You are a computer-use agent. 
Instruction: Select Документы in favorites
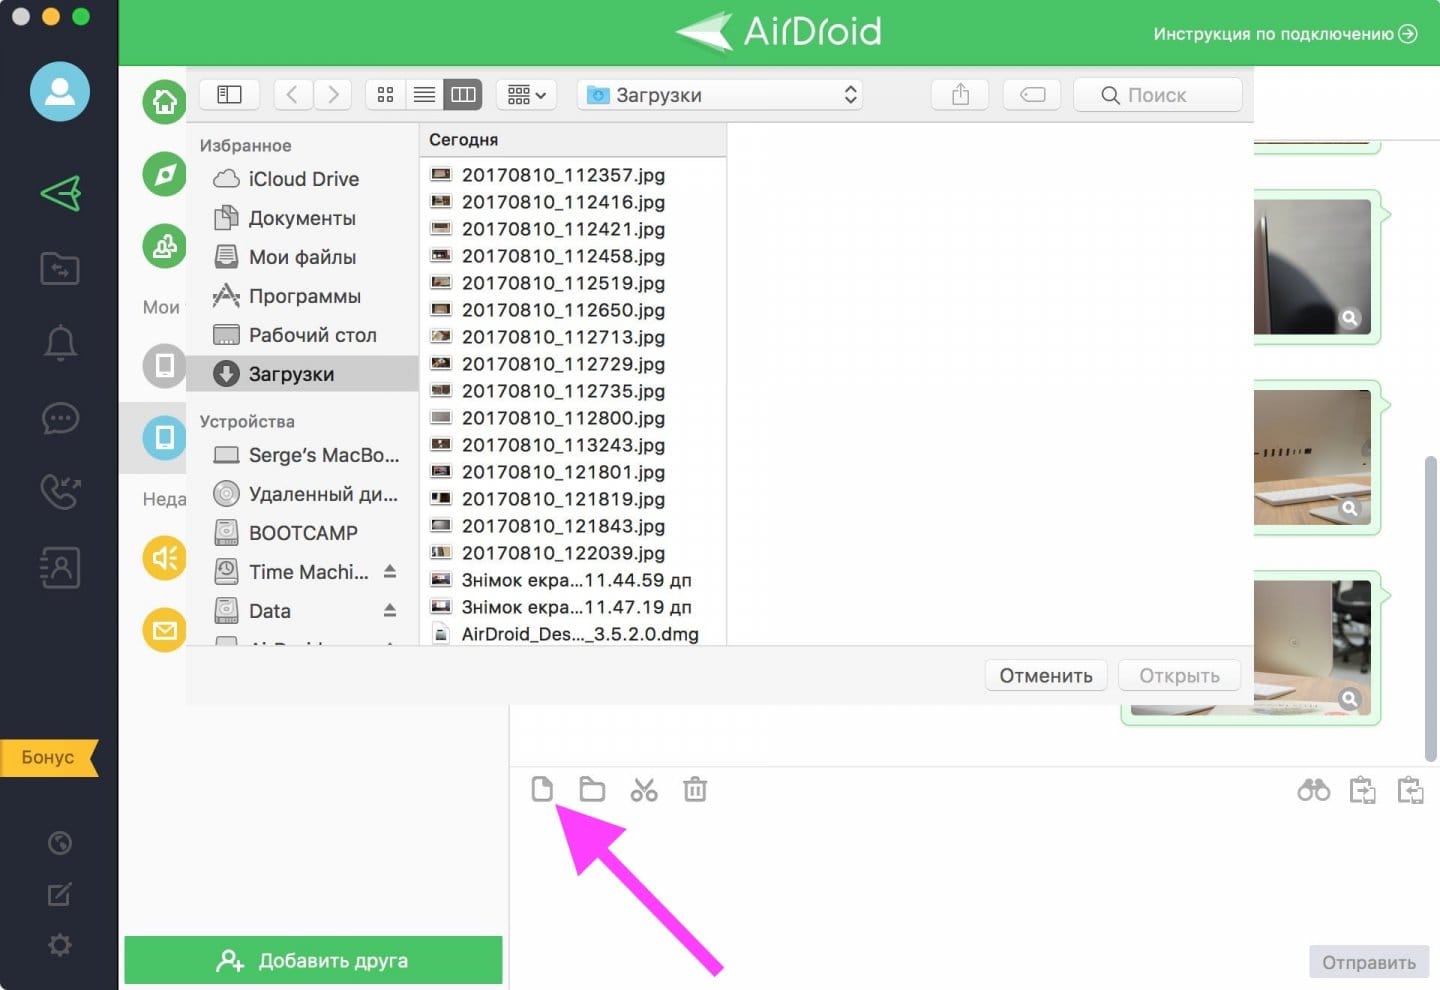tap(302, 218)
